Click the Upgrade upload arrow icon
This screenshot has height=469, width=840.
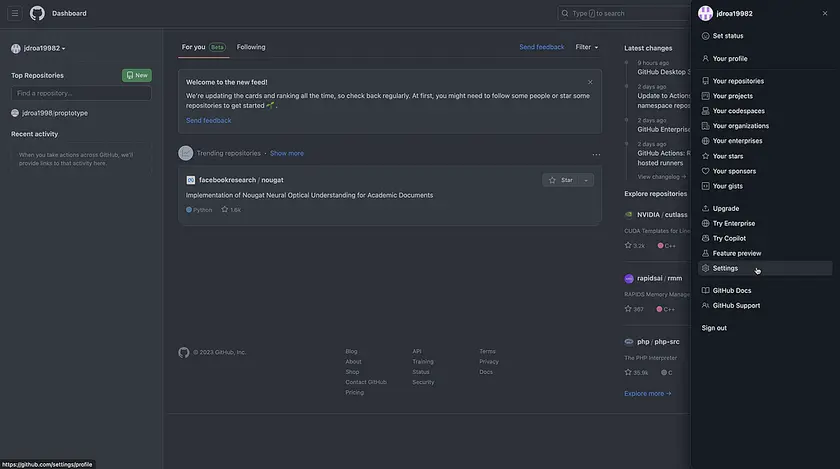coord(705,209)
